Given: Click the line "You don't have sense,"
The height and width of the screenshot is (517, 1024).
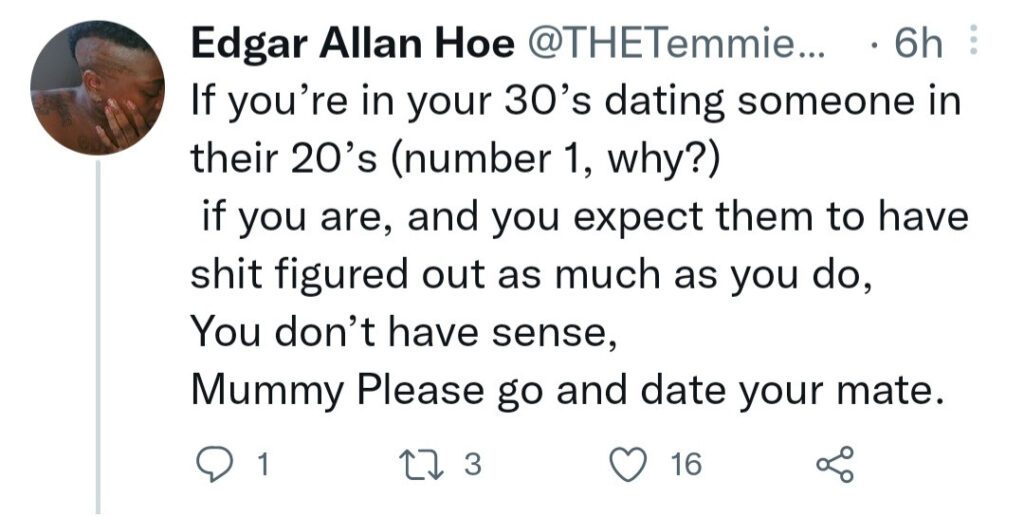Looking at the screenshot, I should (399, 330).
